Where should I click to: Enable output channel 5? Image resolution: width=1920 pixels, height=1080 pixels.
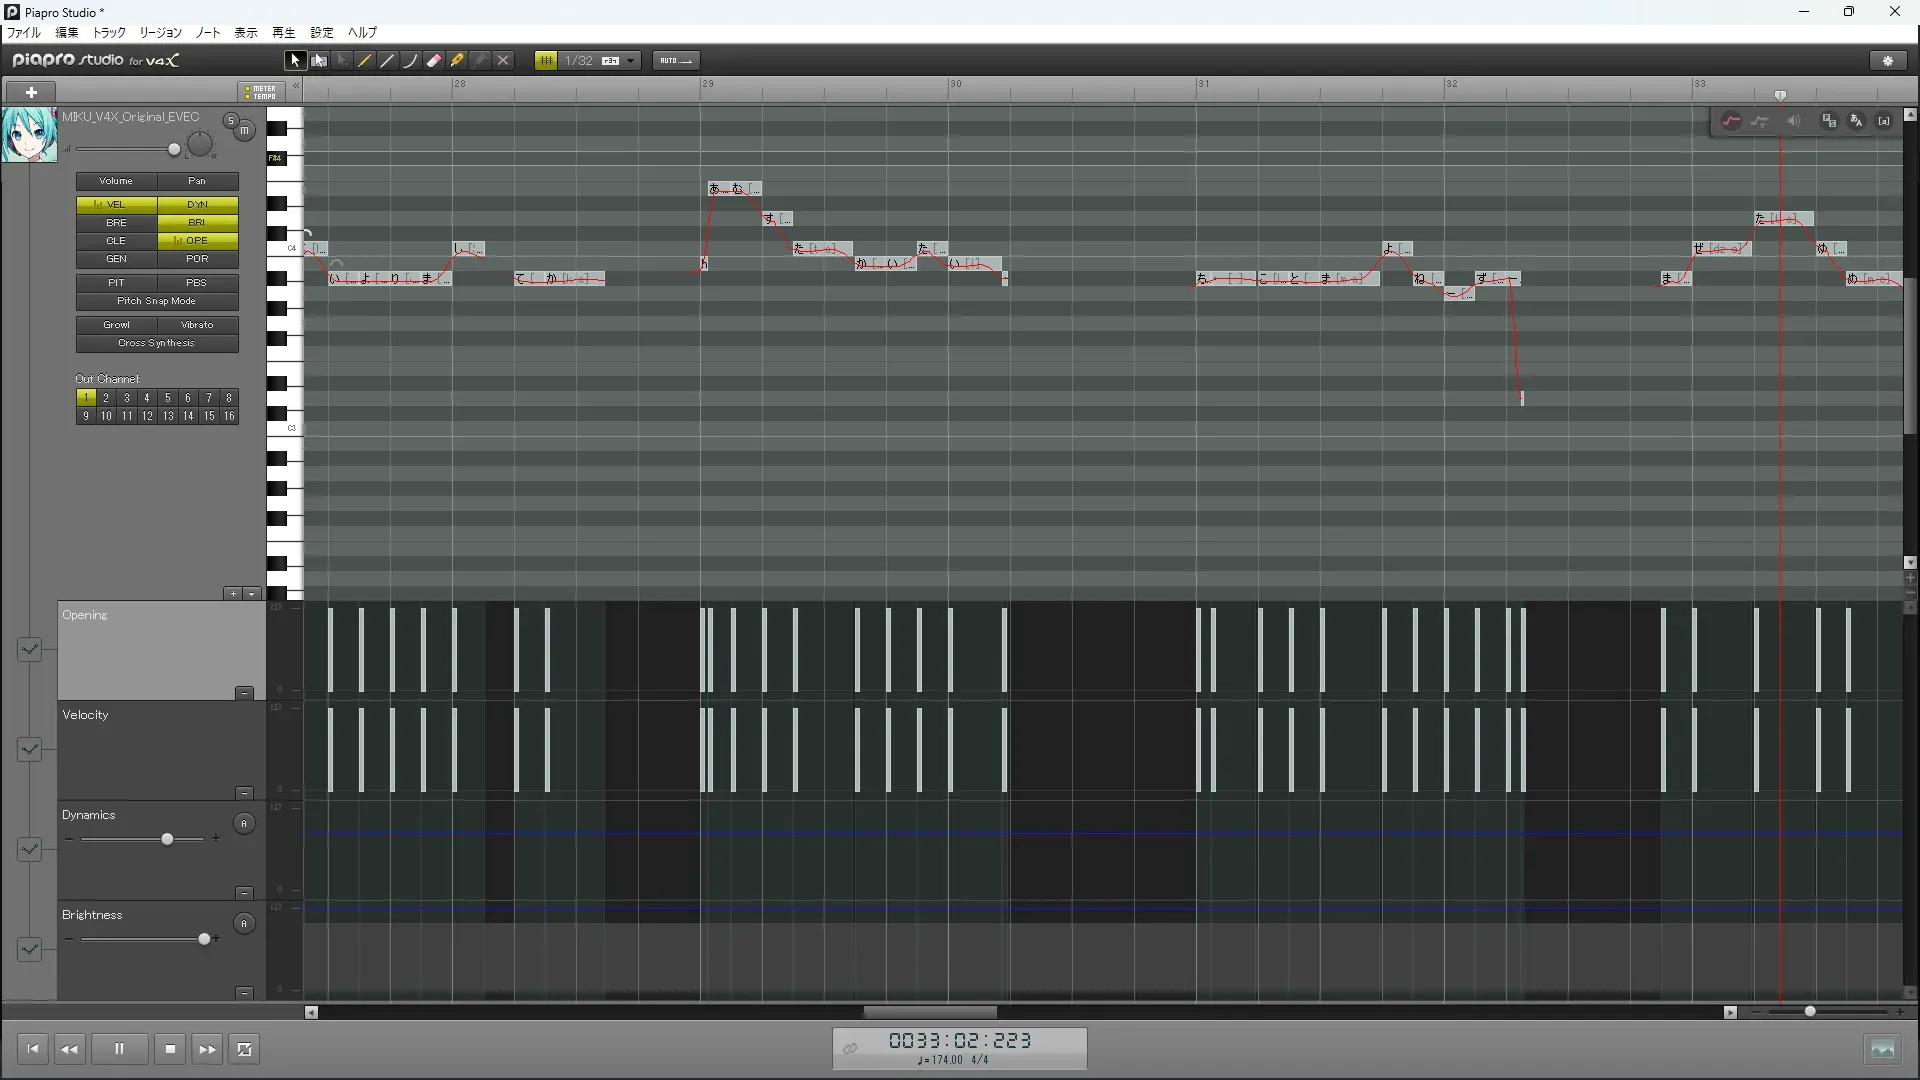(167, 398)
